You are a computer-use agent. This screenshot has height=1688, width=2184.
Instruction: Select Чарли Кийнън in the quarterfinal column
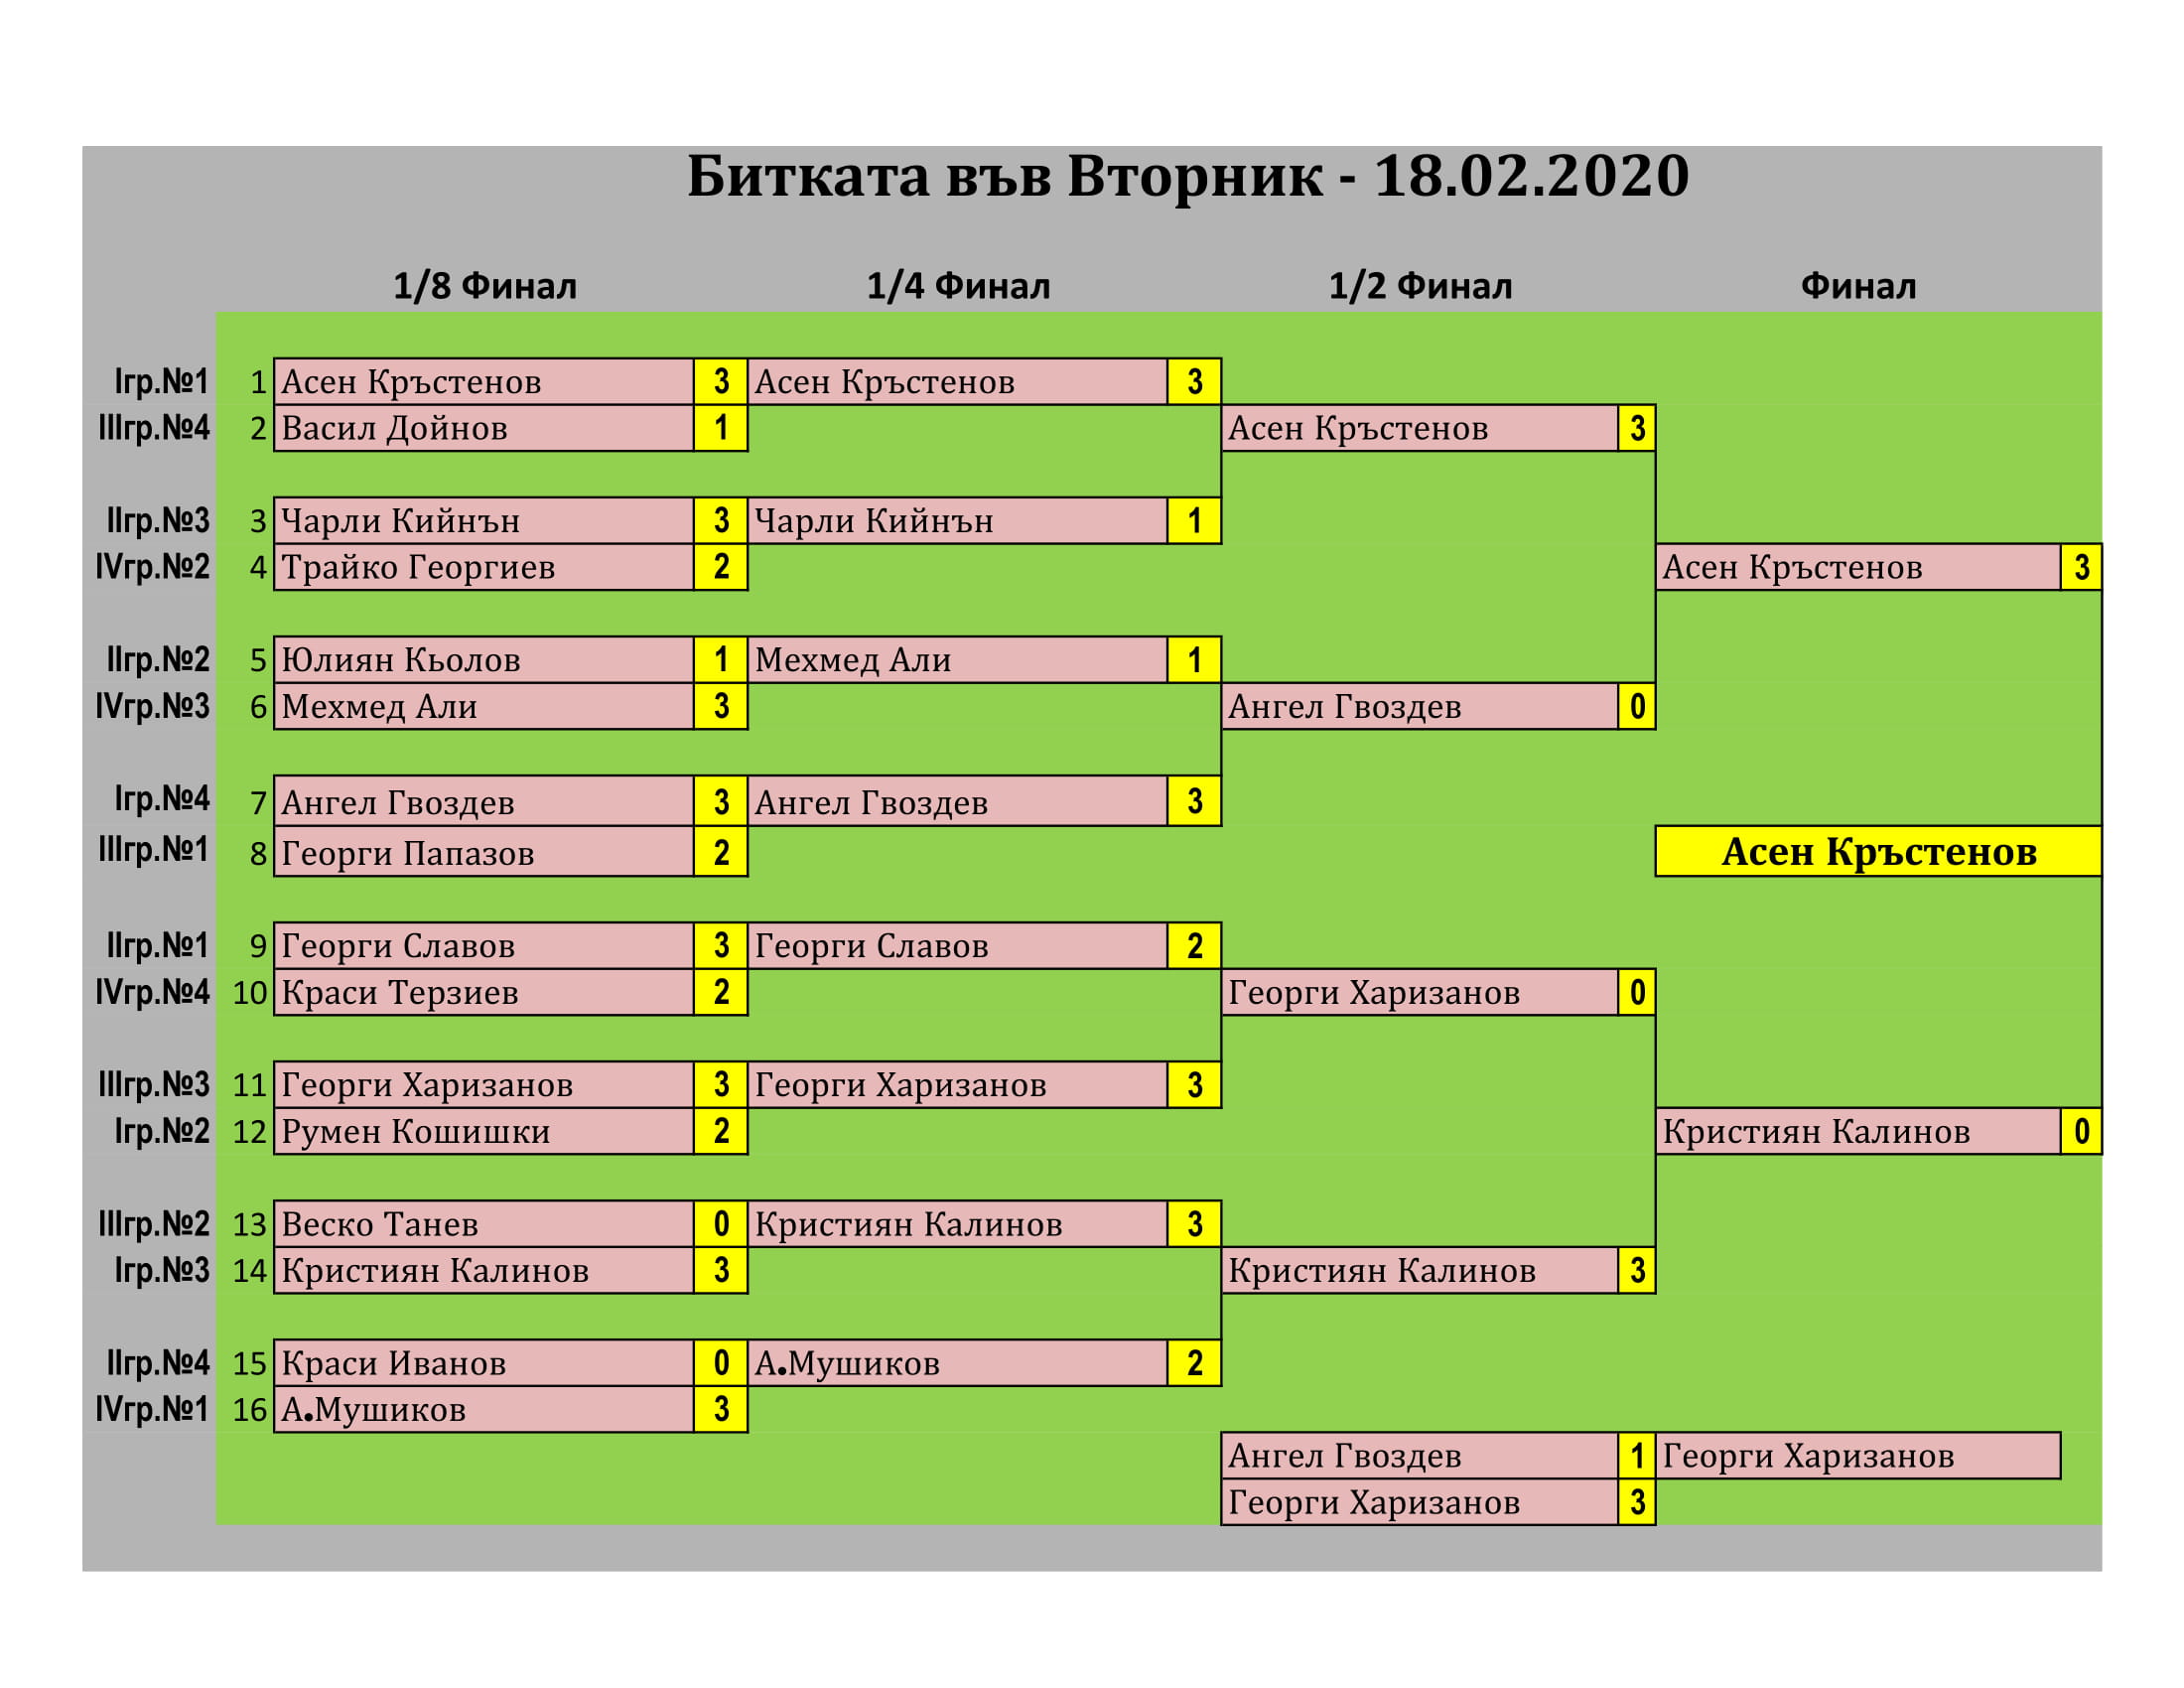(956, 521)
